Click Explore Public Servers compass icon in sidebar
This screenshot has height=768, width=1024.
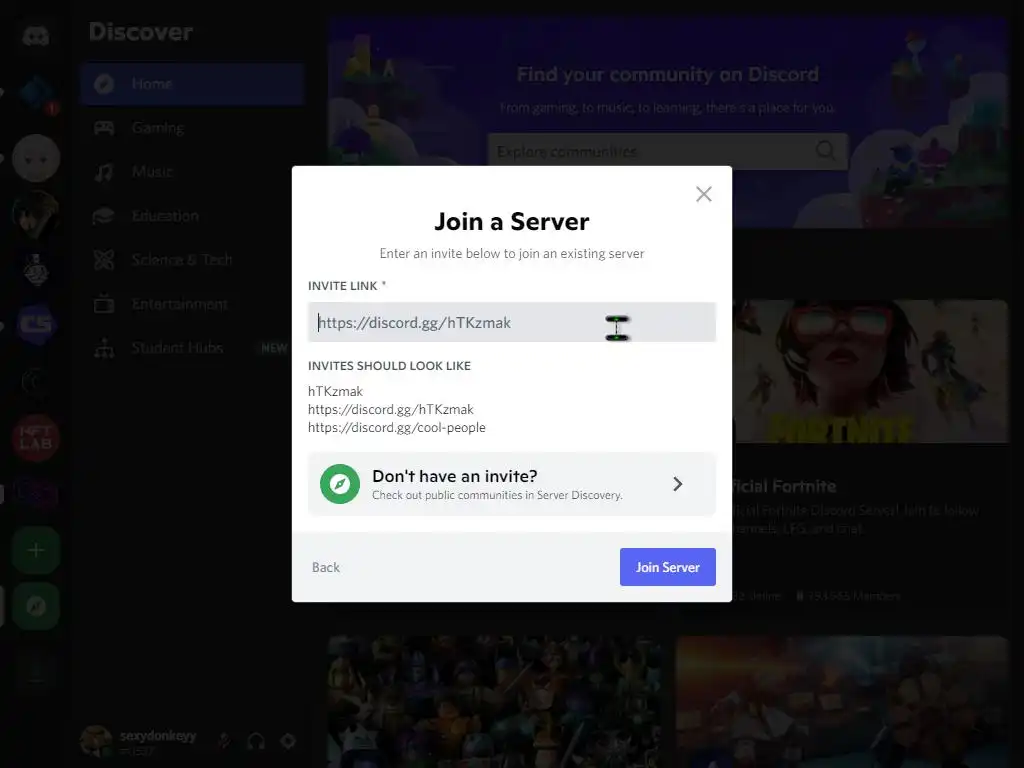[x=36, y=607]
